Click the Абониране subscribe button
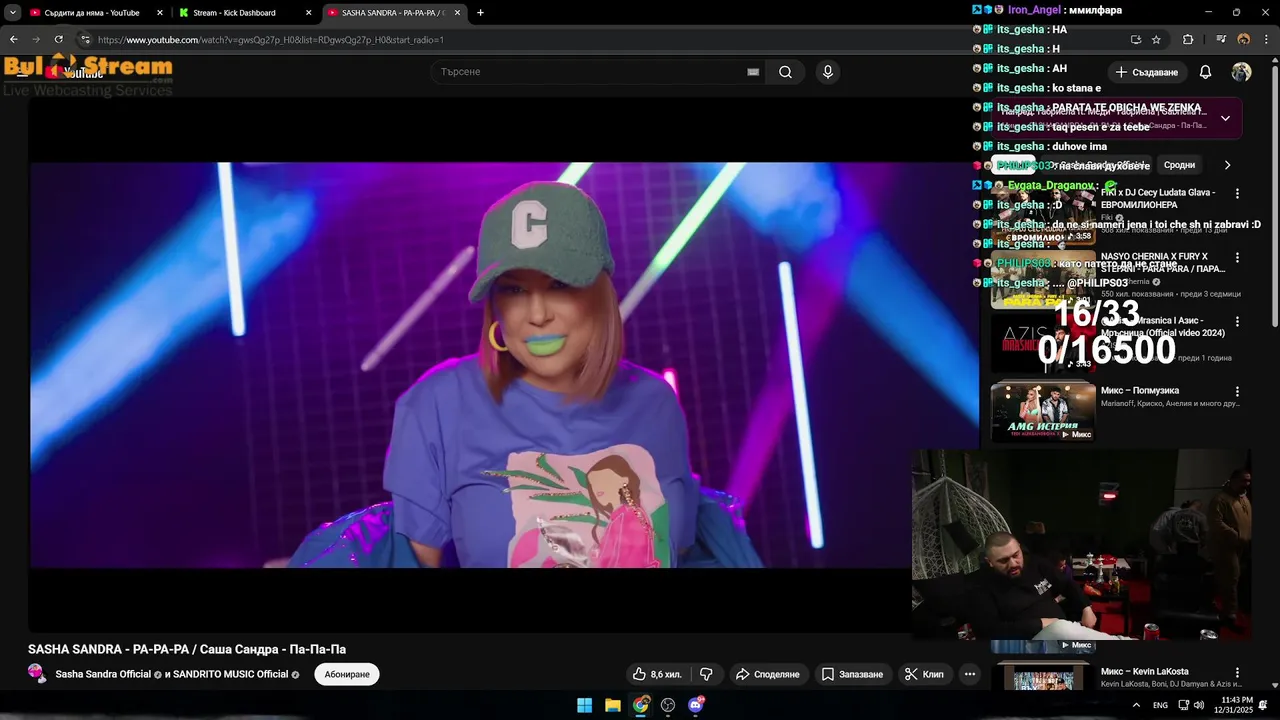The height and width of the screenshot is (720, 1280). (x=347, y=674)
